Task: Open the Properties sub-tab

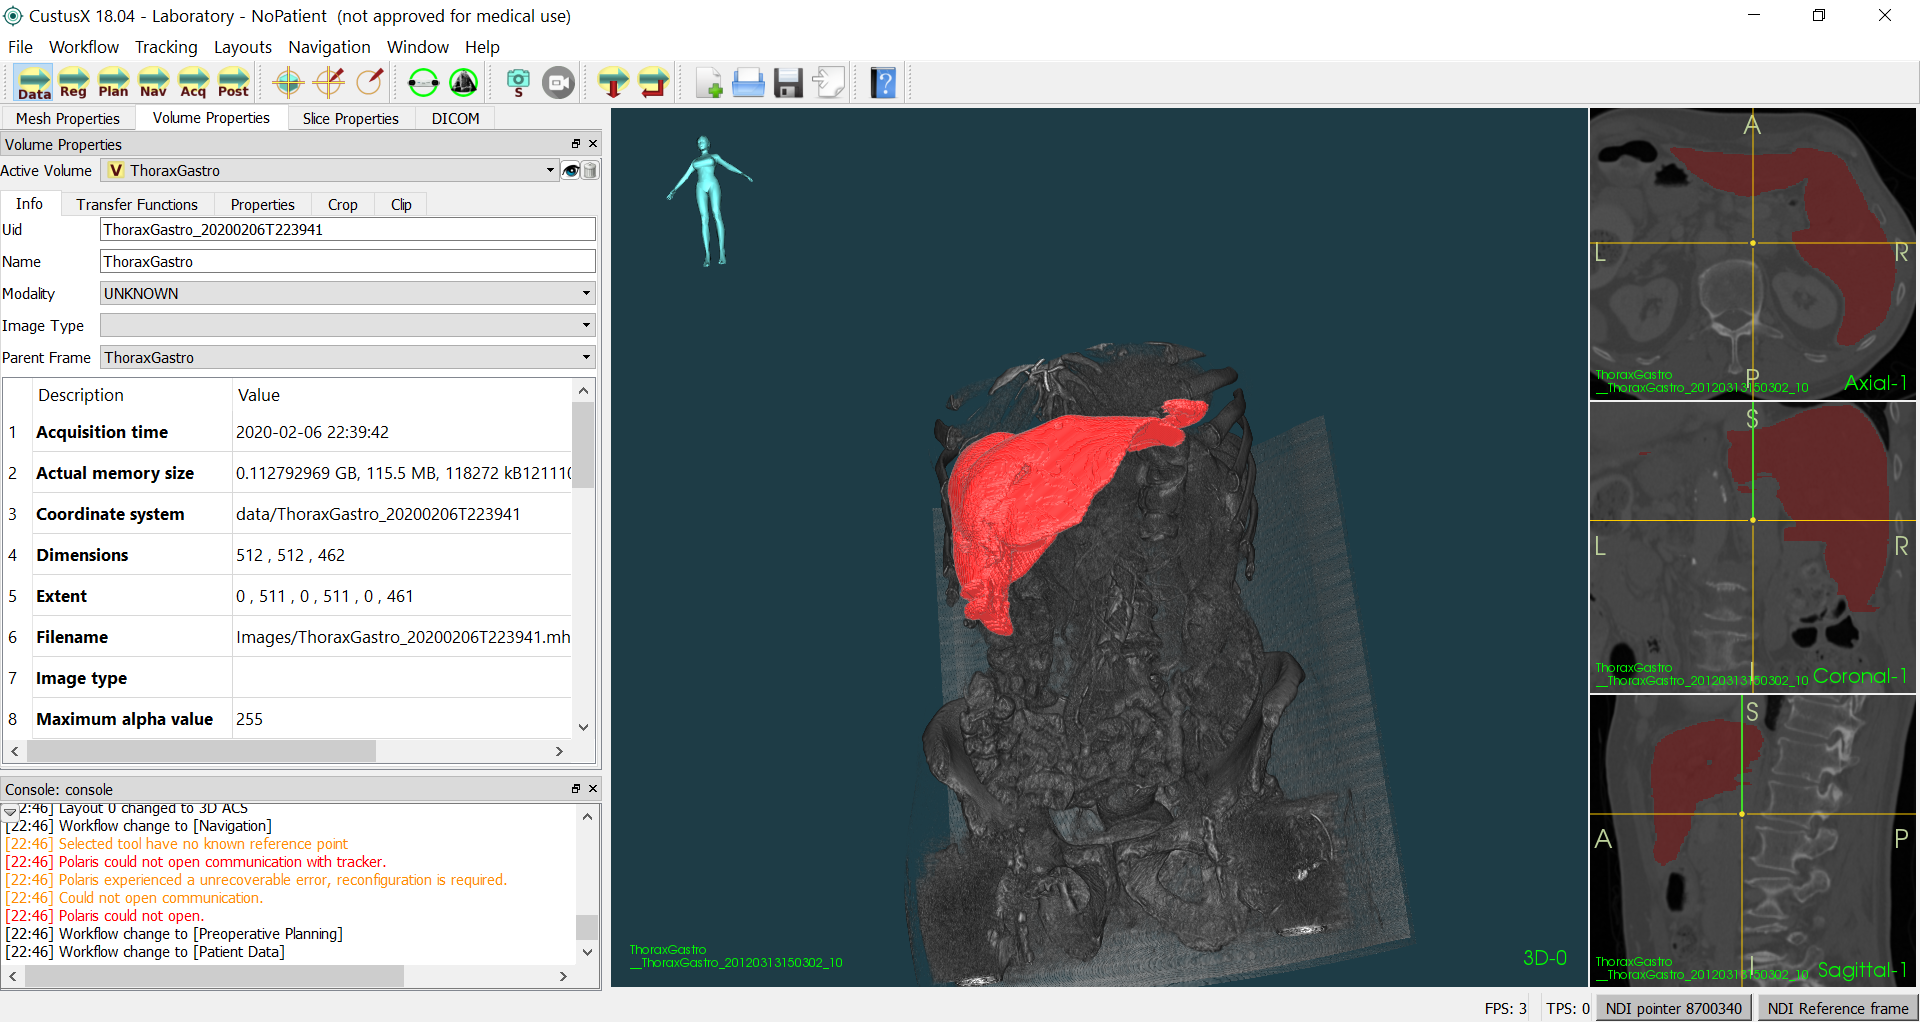Action: pyautogui.click(x=263, y=204)
